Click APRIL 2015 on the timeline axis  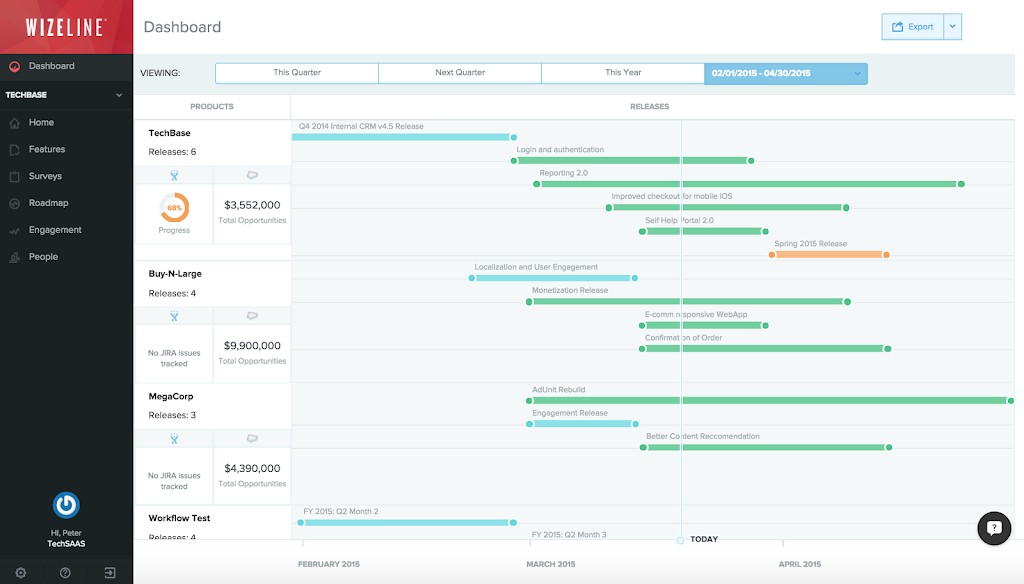pos(799,564)
